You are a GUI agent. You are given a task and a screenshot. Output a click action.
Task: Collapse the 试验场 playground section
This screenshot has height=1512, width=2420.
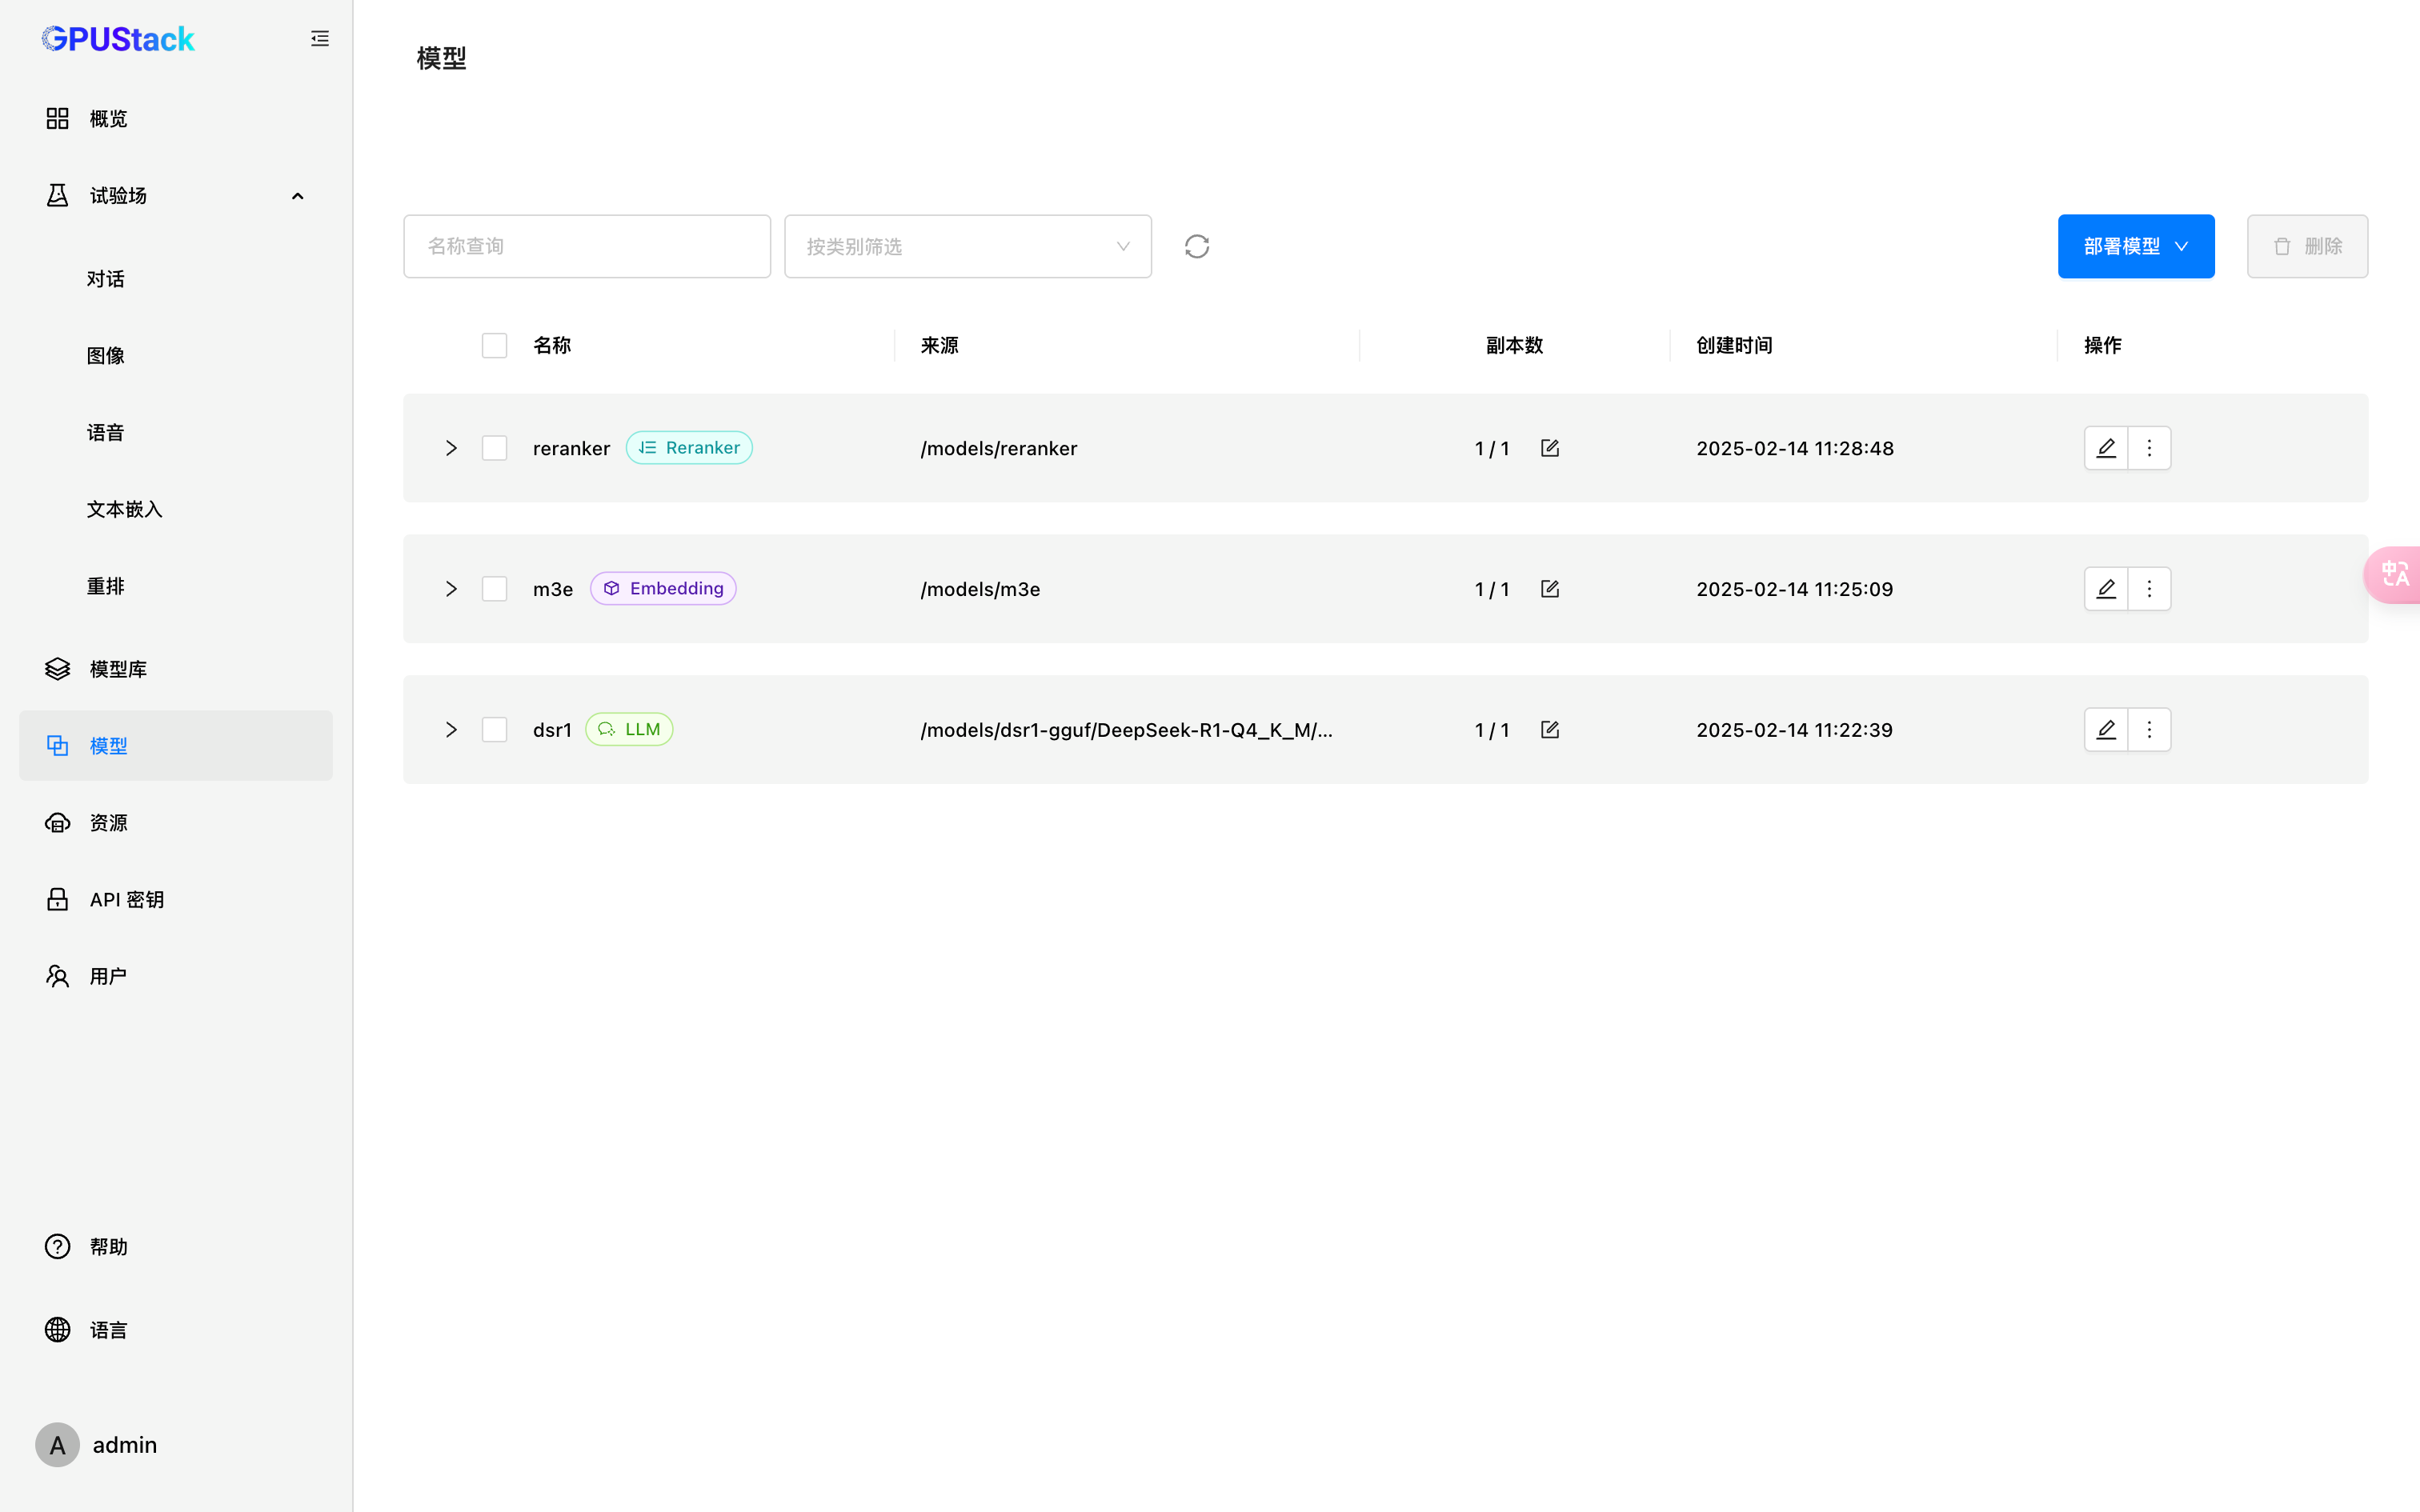click(176, 196)
